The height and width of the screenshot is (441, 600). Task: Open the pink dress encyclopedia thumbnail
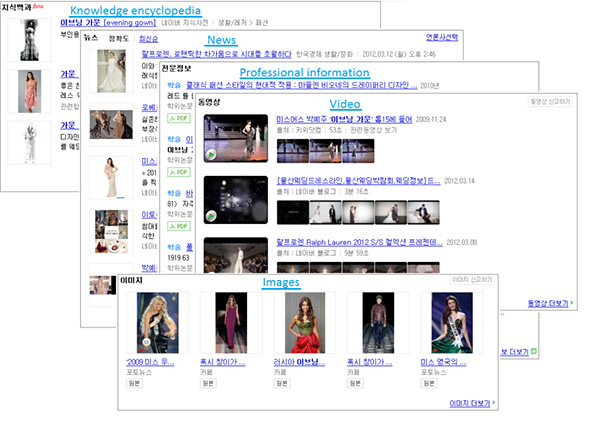pyautogui.click(x=29, y=91)
